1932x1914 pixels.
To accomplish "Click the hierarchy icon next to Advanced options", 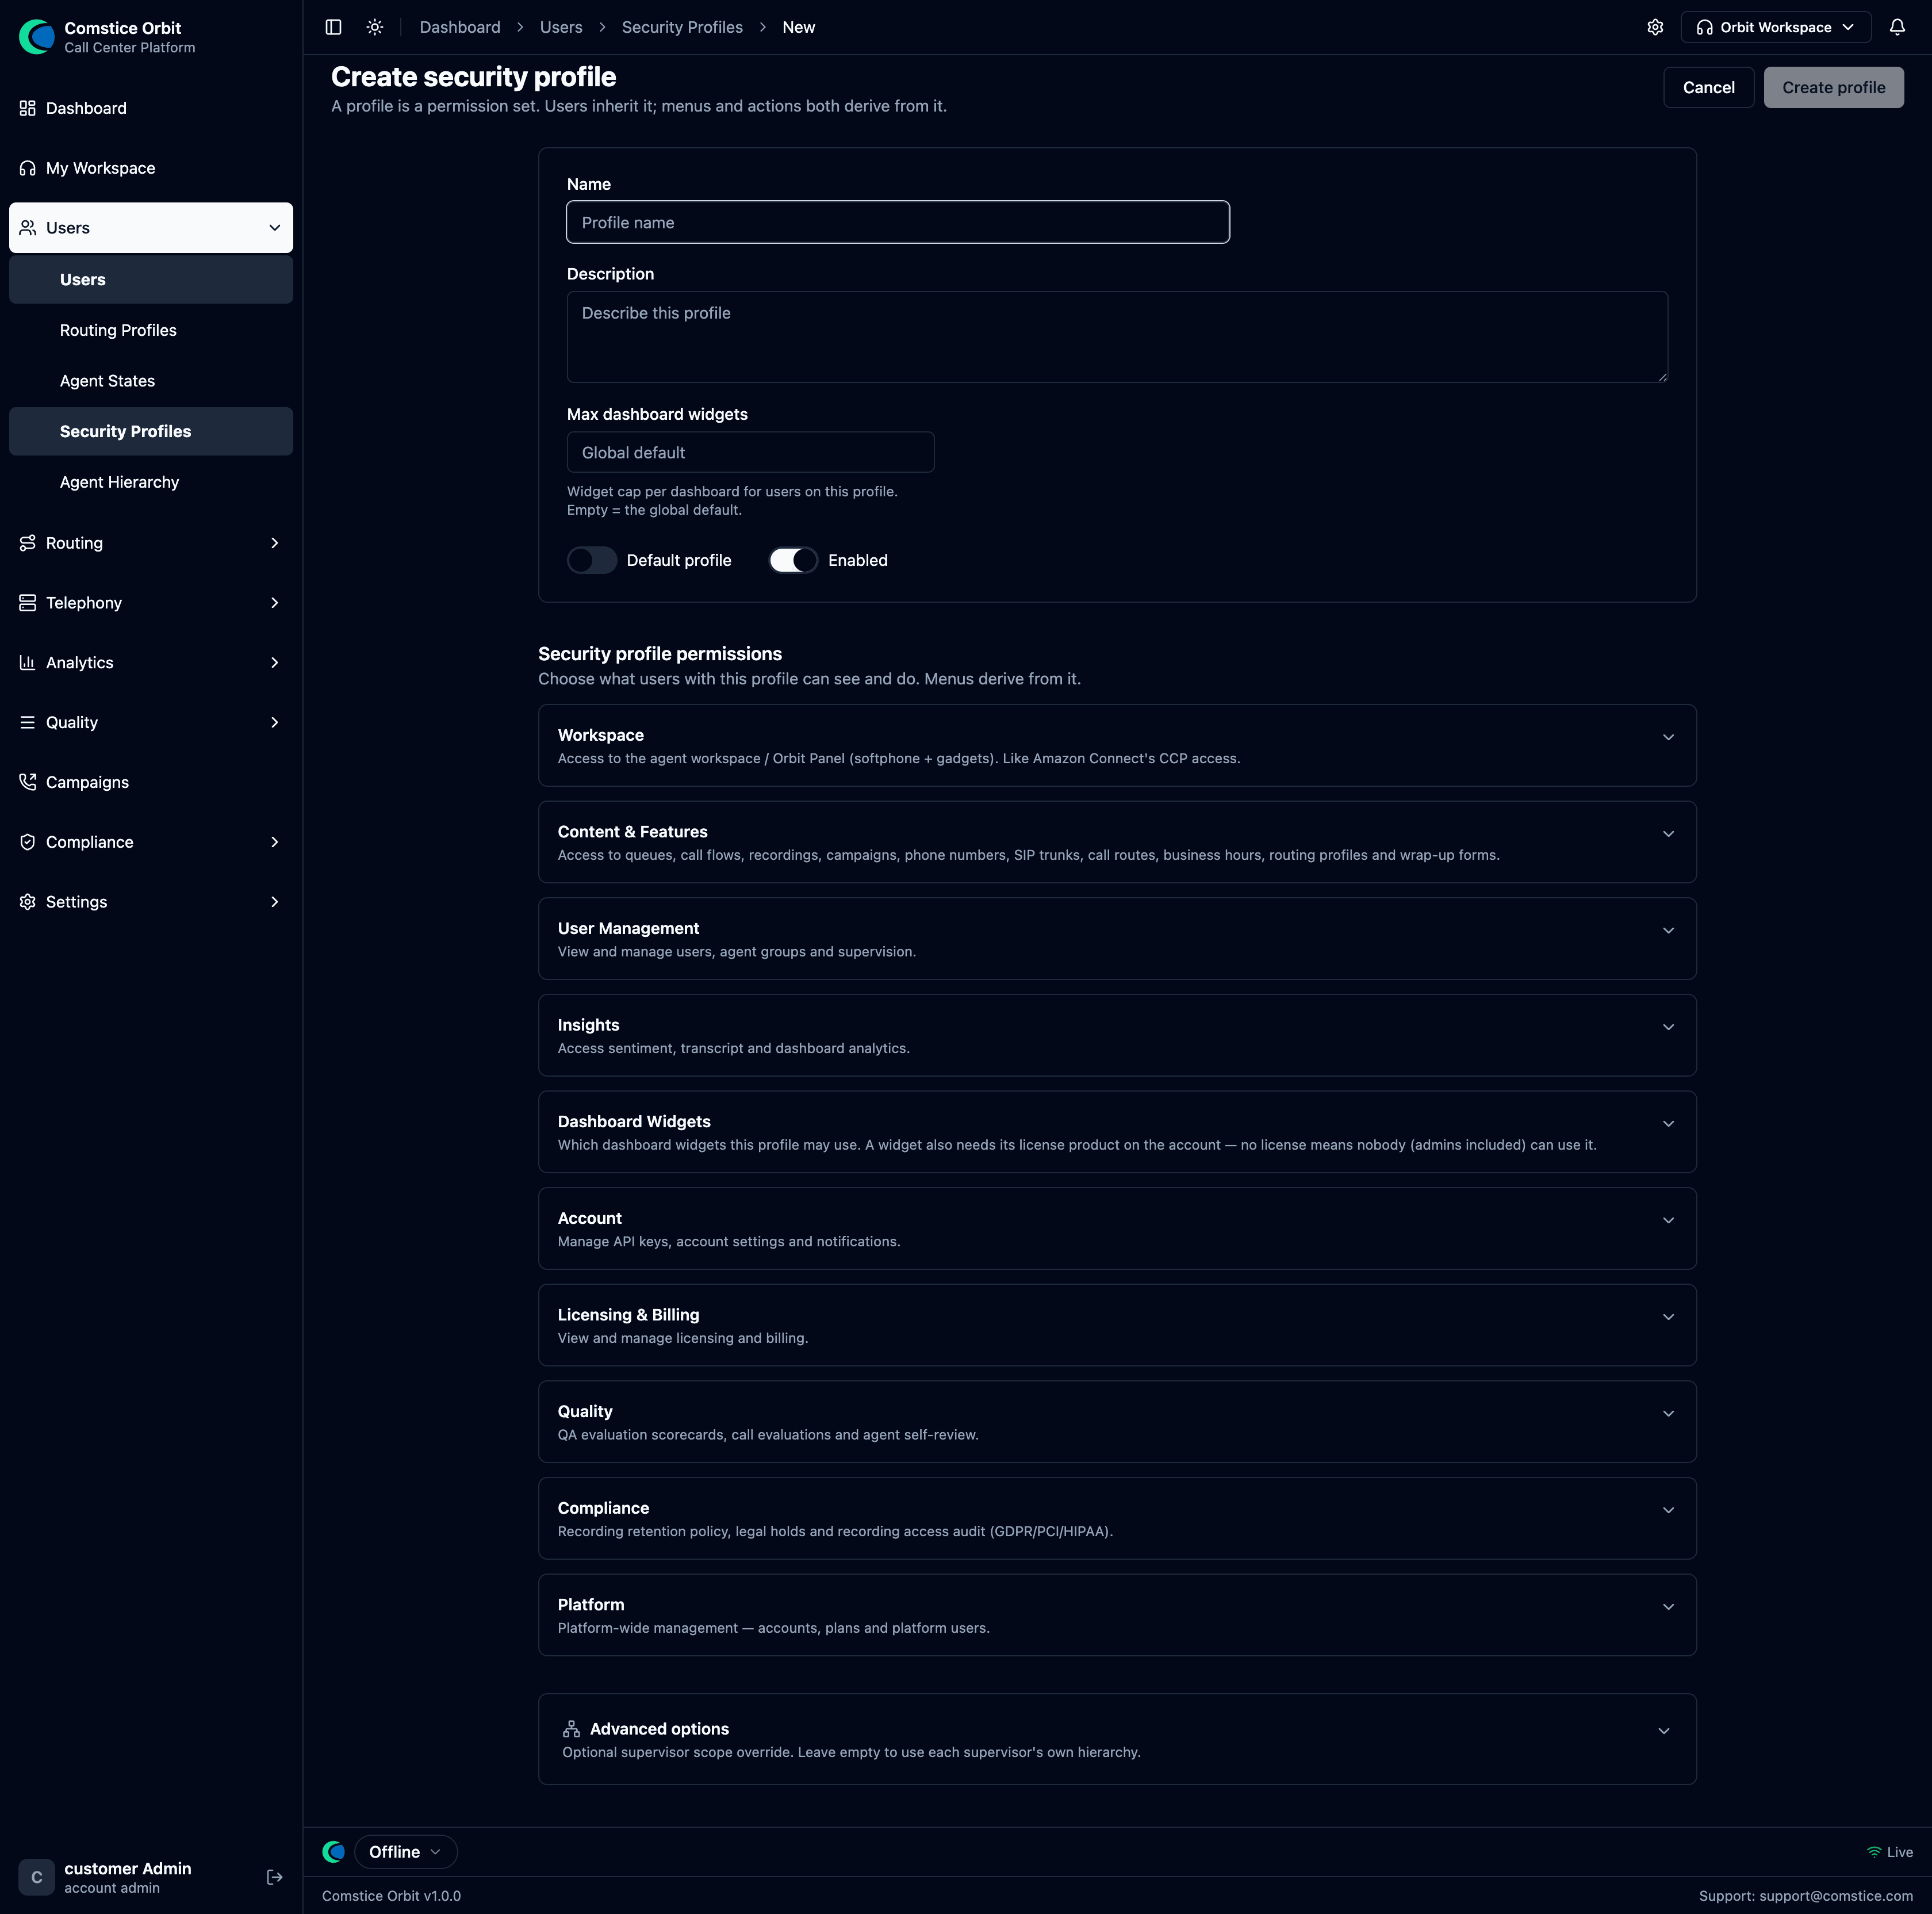I will [571, 1729].
